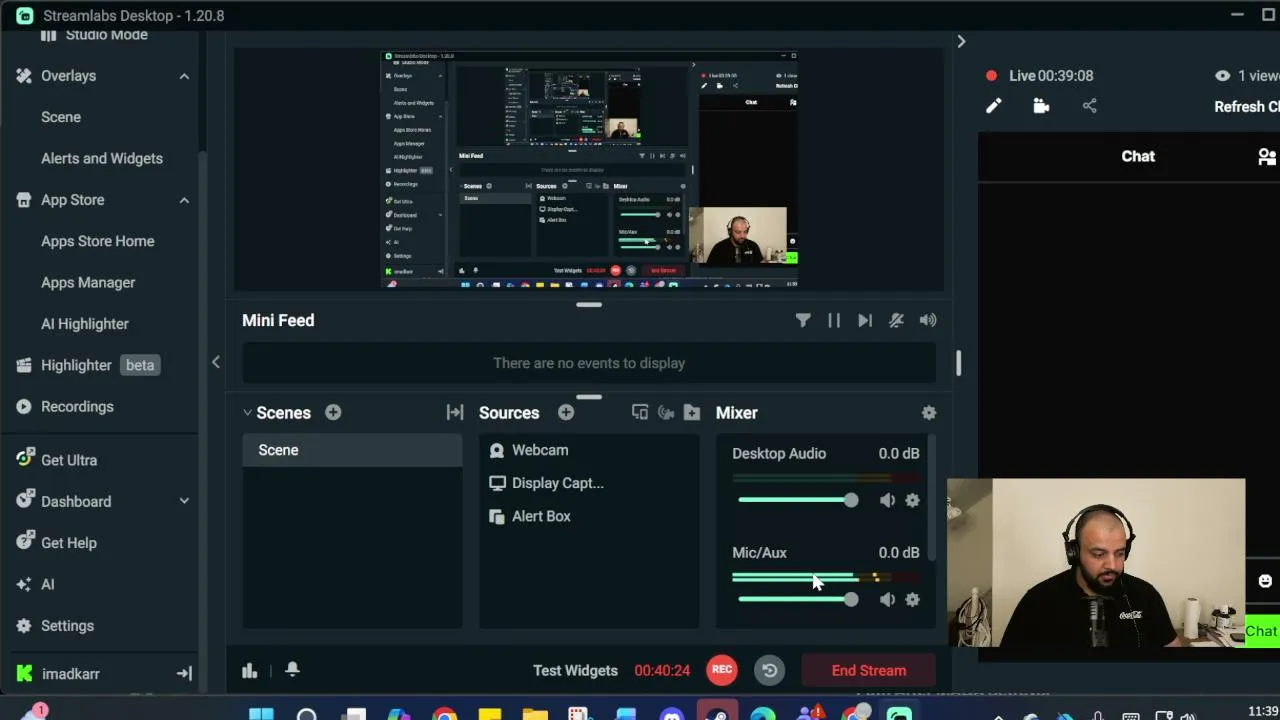Add a source folder
This screenshot has width=1280, height=720.
[692, 412]
